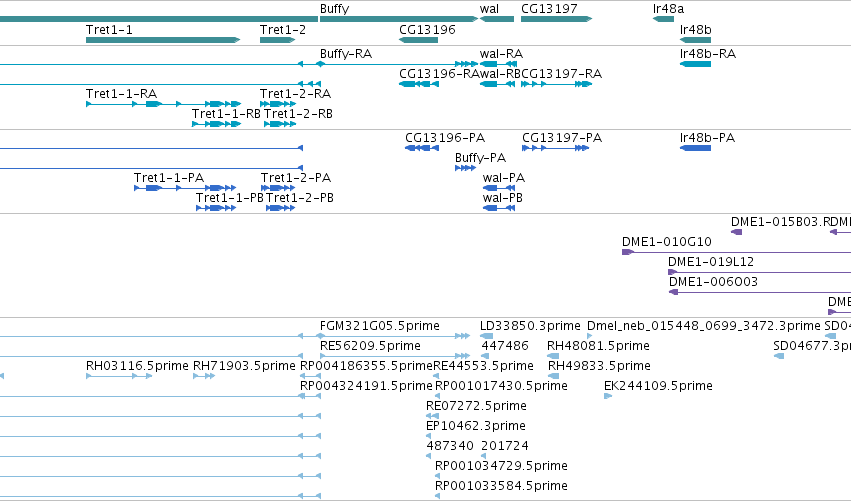Select the RP001017430.5prime label
851x501 pixels.
point(501,386)
